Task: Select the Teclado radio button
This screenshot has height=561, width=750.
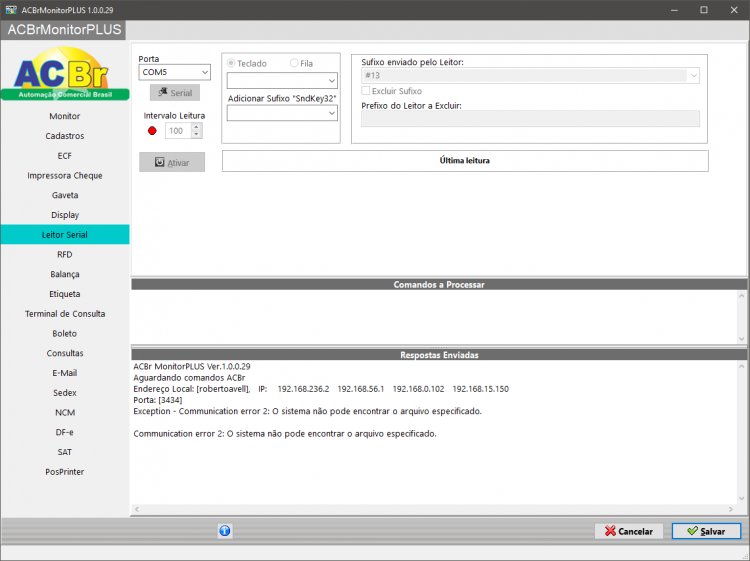Action: [231, 63]
